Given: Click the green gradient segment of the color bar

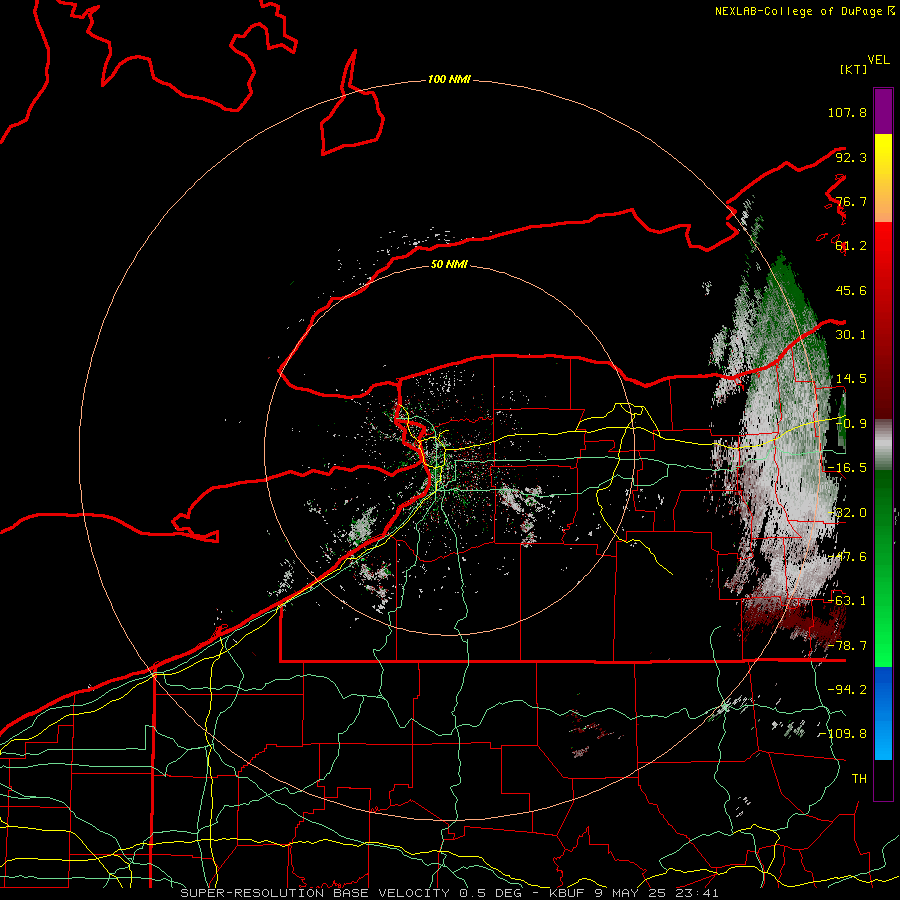Looking at the screenshot, I should 883,568.
